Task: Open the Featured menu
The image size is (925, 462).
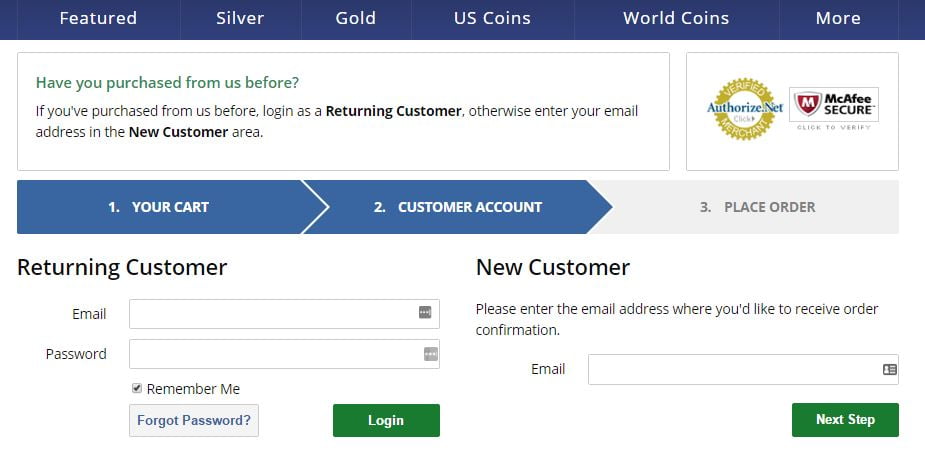Action: coord(98,18)
